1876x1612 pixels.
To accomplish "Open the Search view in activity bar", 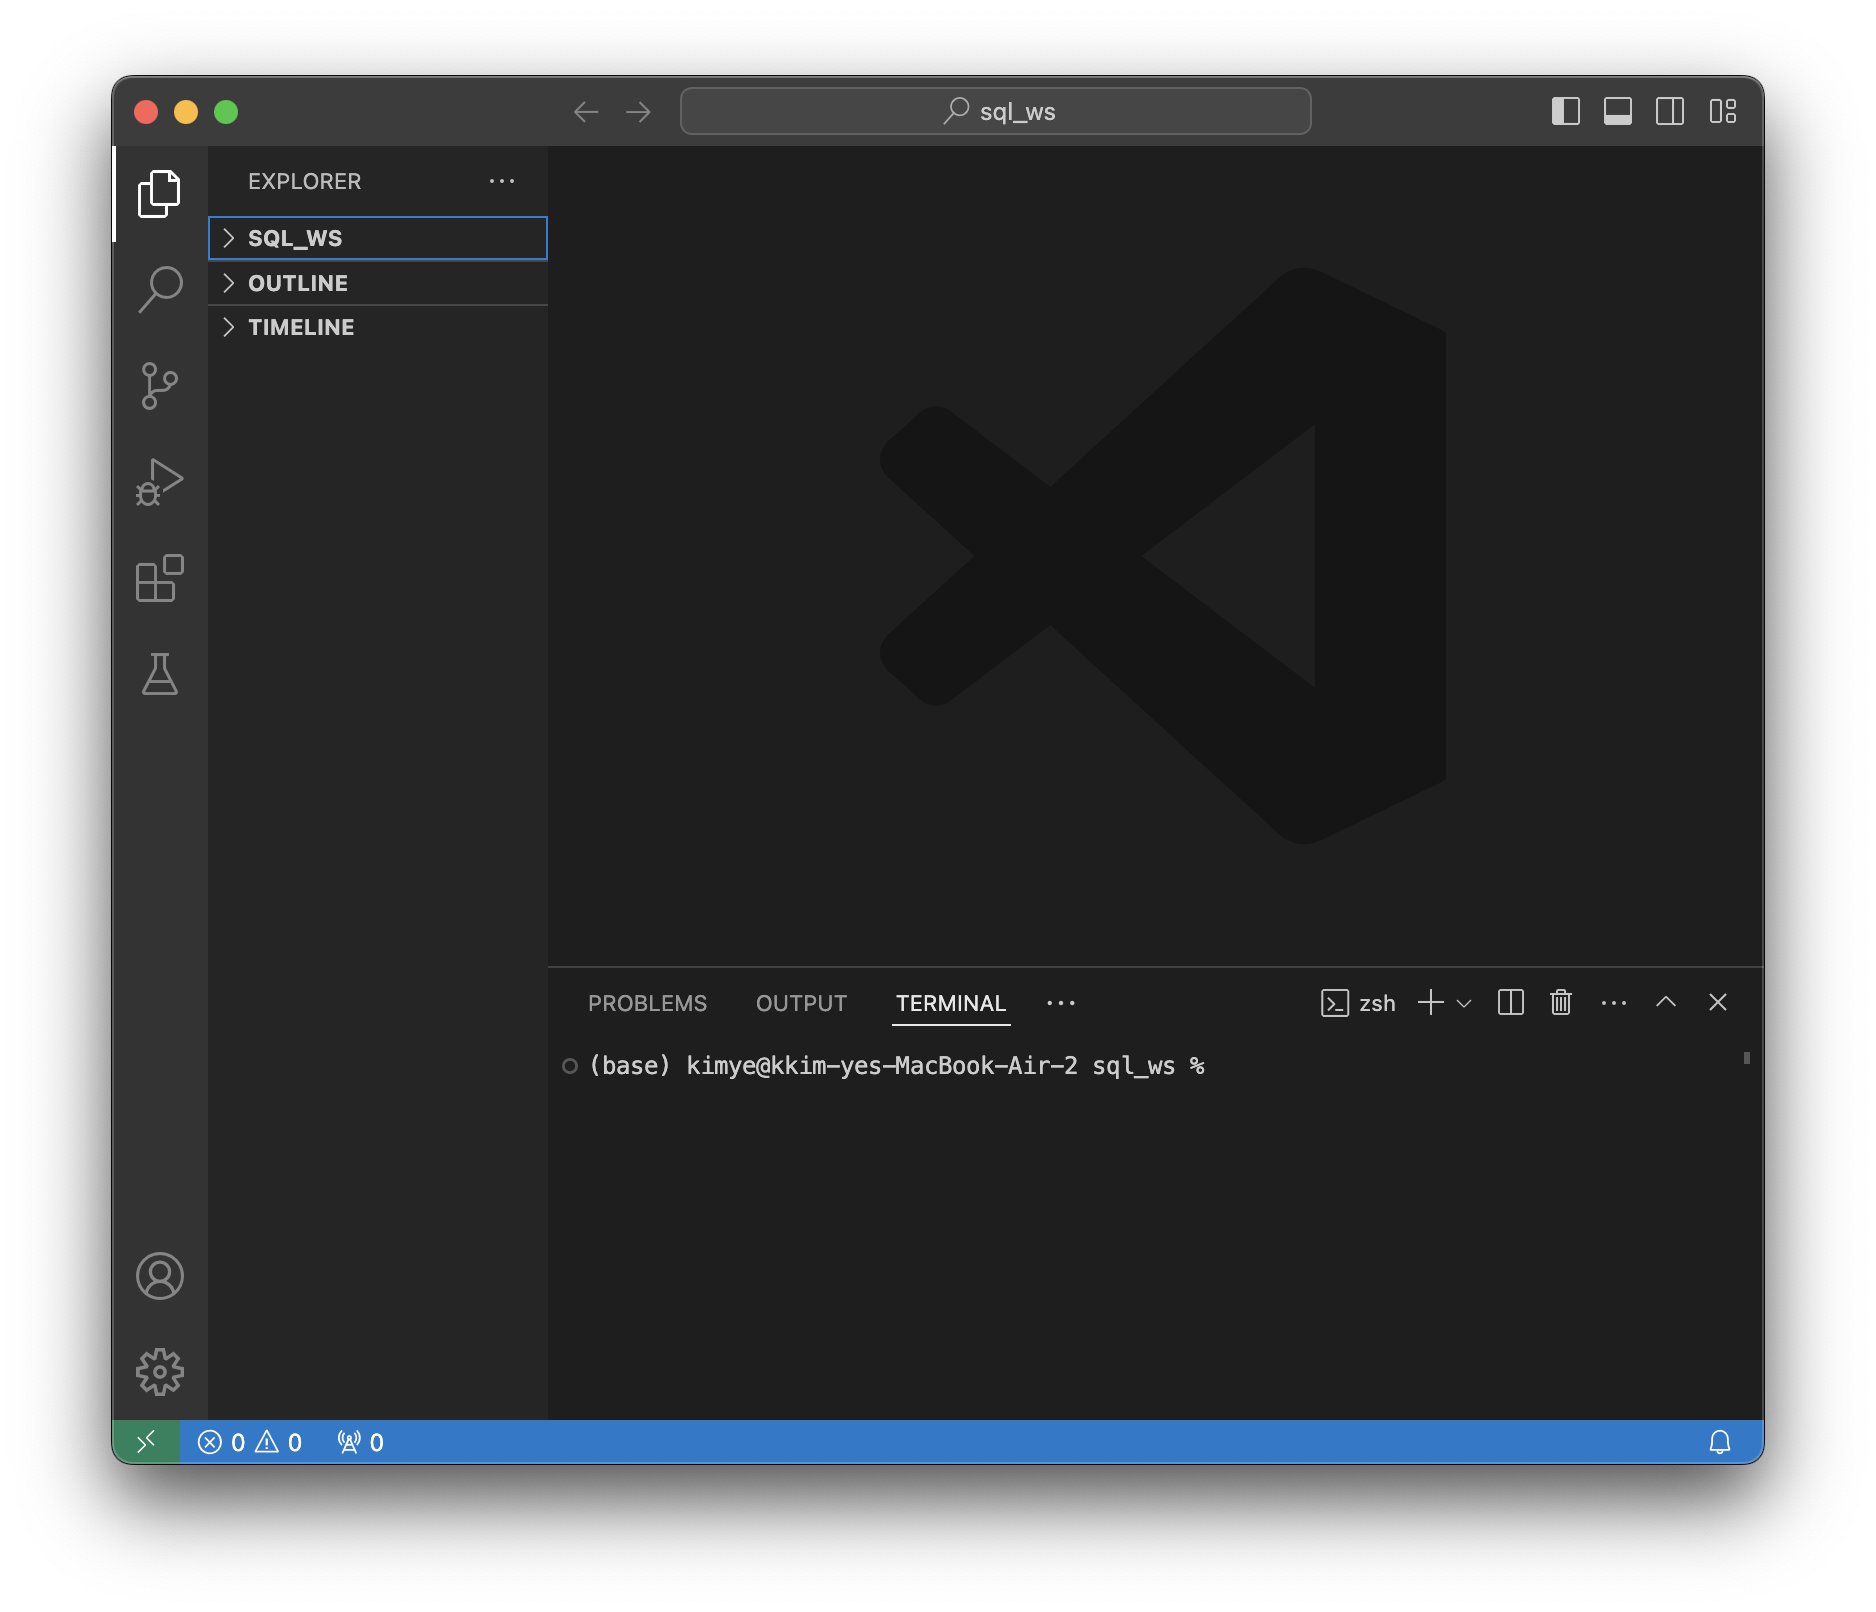I will coord(159,290).
